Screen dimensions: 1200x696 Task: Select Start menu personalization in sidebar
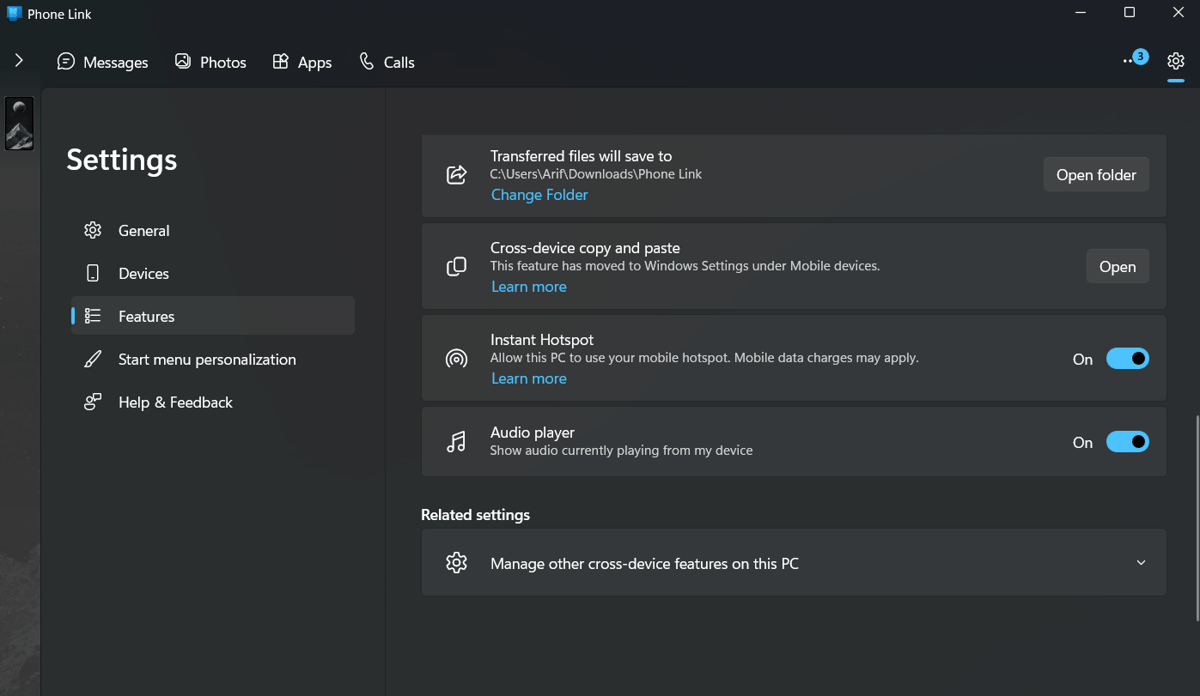(207, 359)
